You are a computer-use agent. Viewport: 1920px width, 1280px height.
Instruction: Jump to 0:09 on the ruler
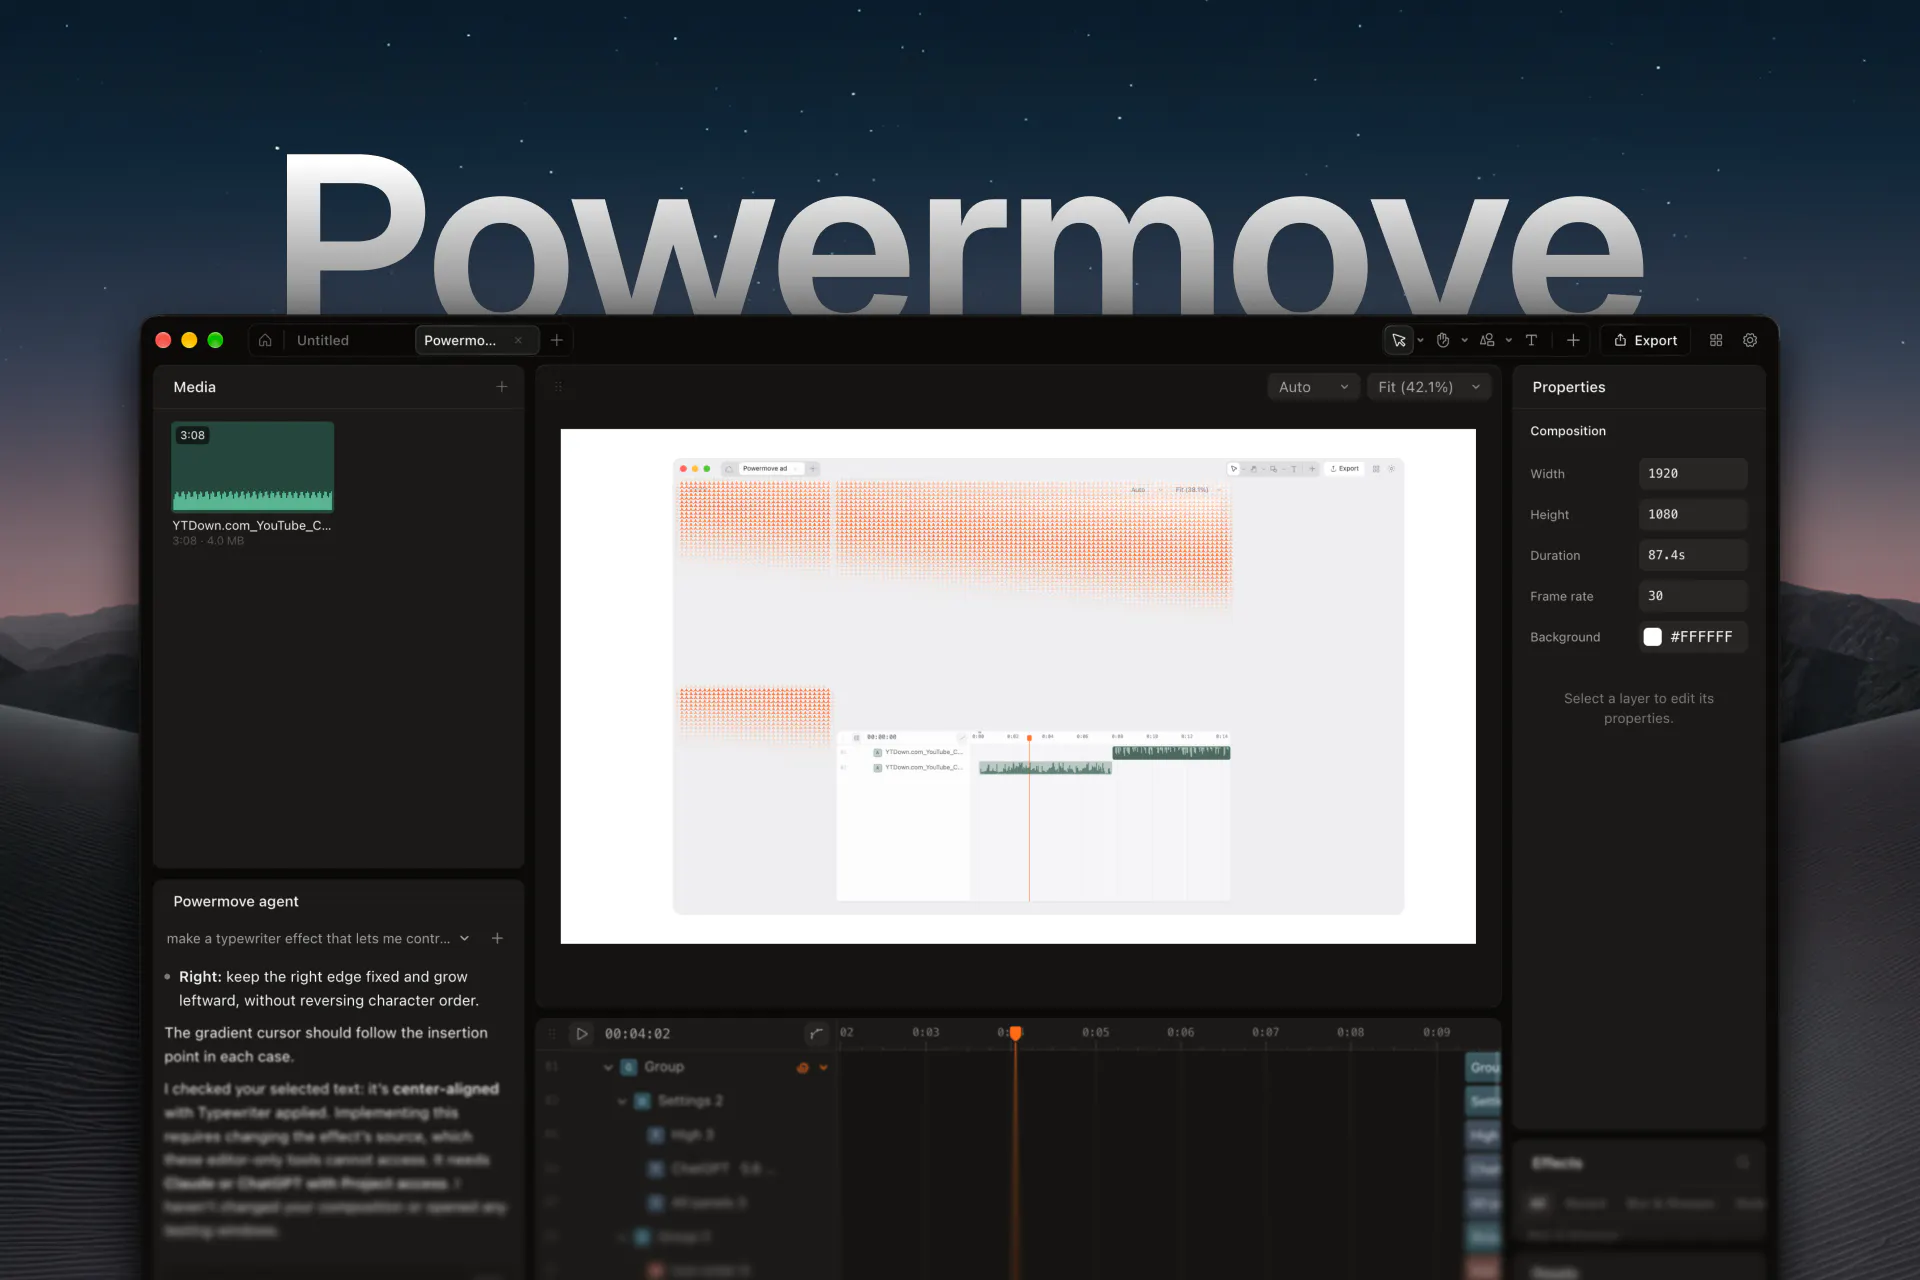1436,1032
